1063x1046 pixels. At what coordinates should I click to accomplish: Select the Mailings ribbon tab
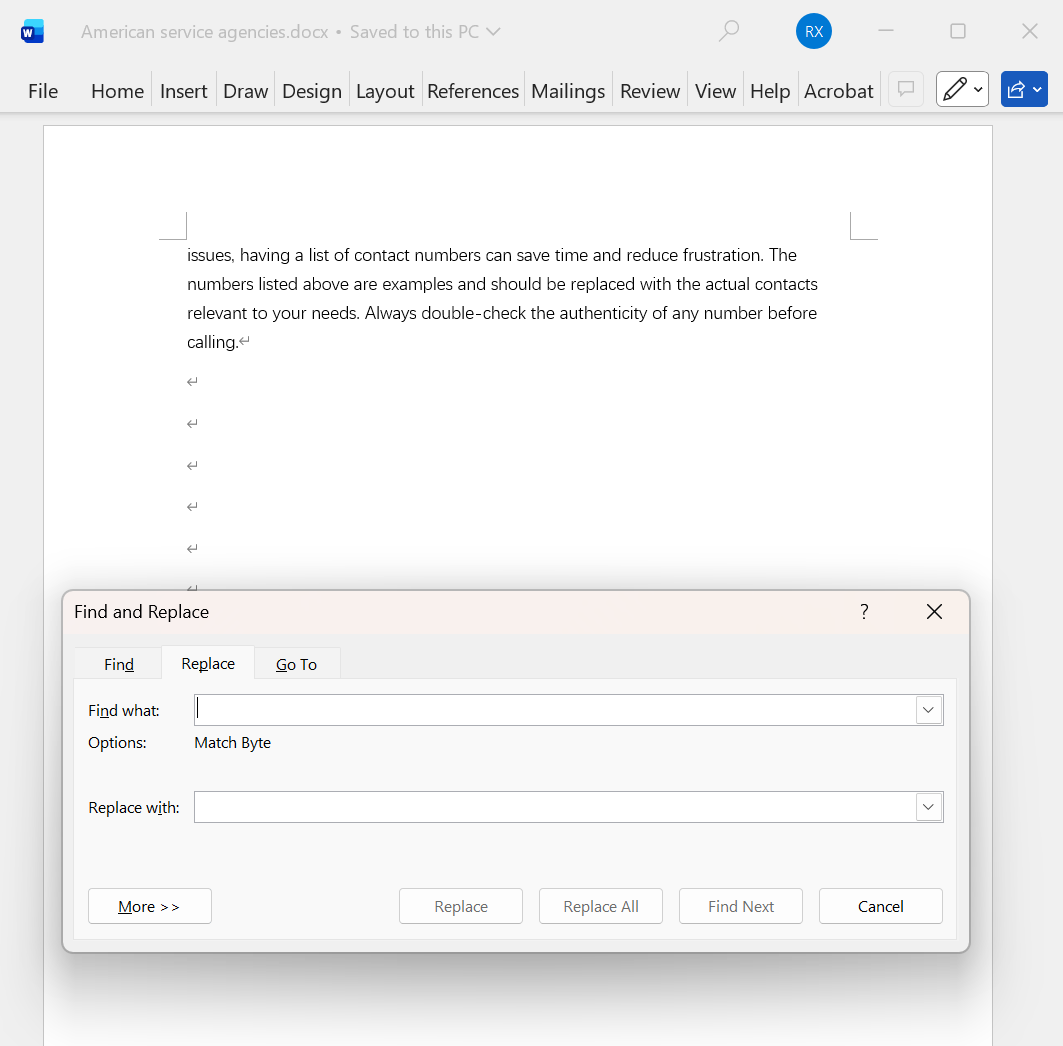pyautogui.click(x=567, y=90)
